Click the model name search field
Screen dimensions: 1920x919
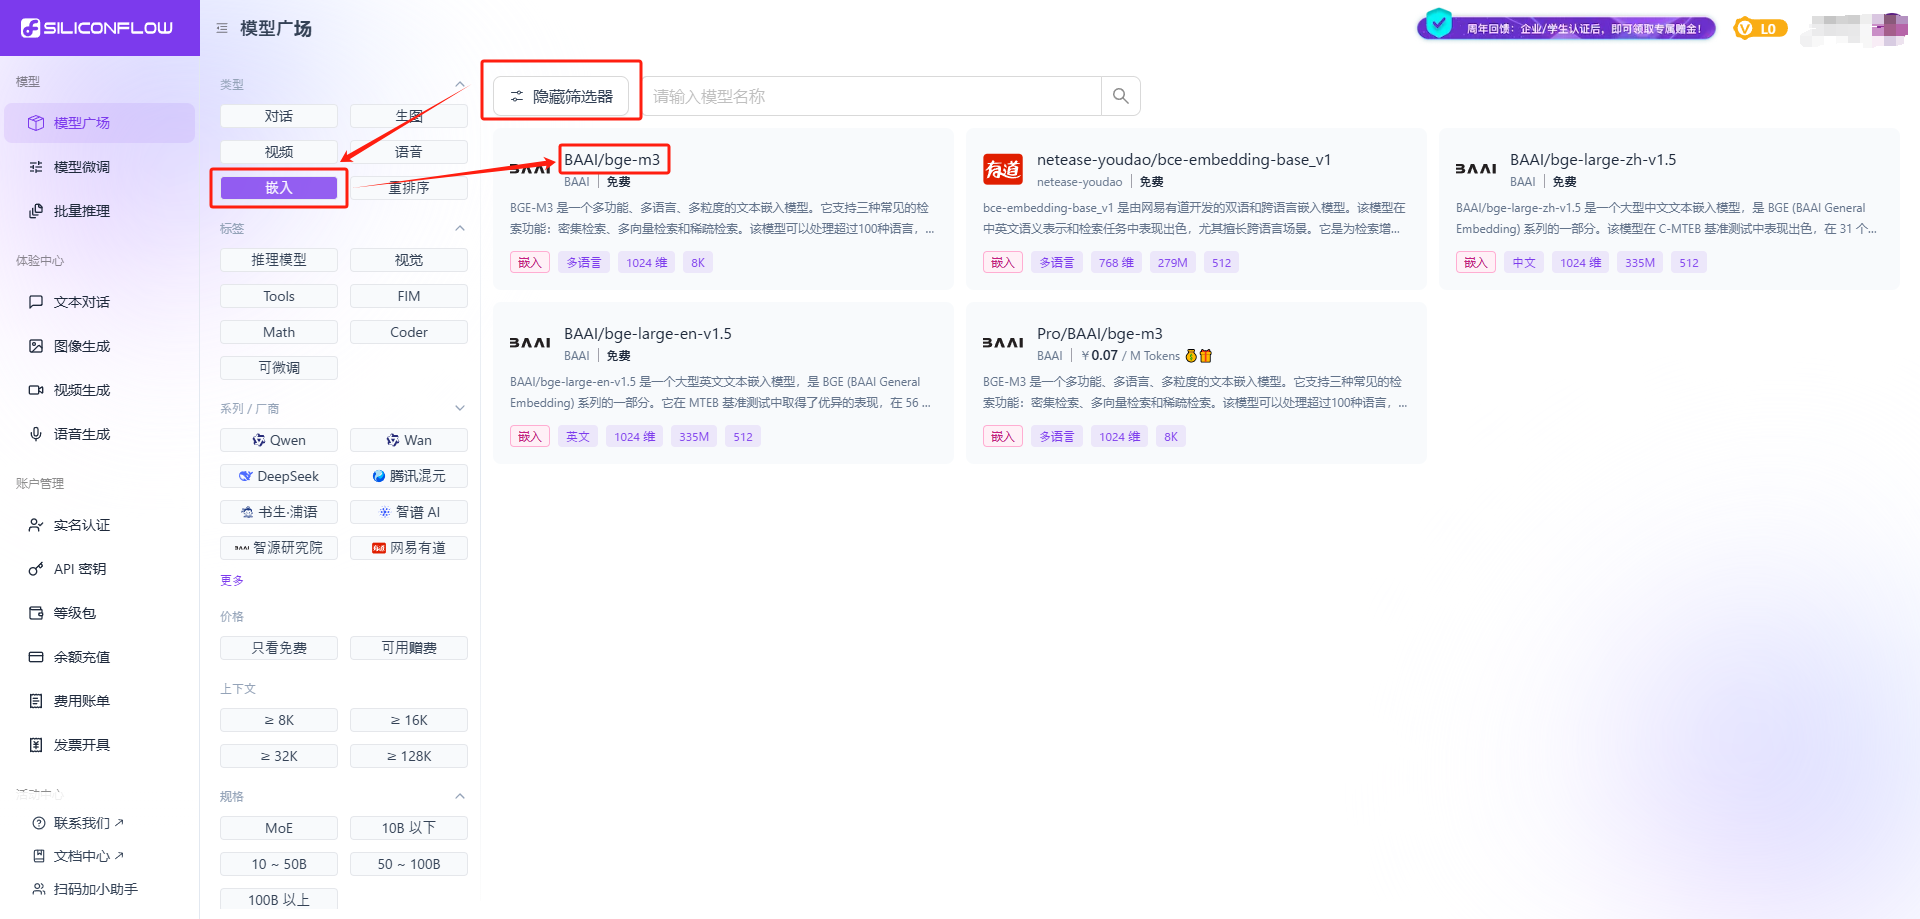click(x=871, y=96)
